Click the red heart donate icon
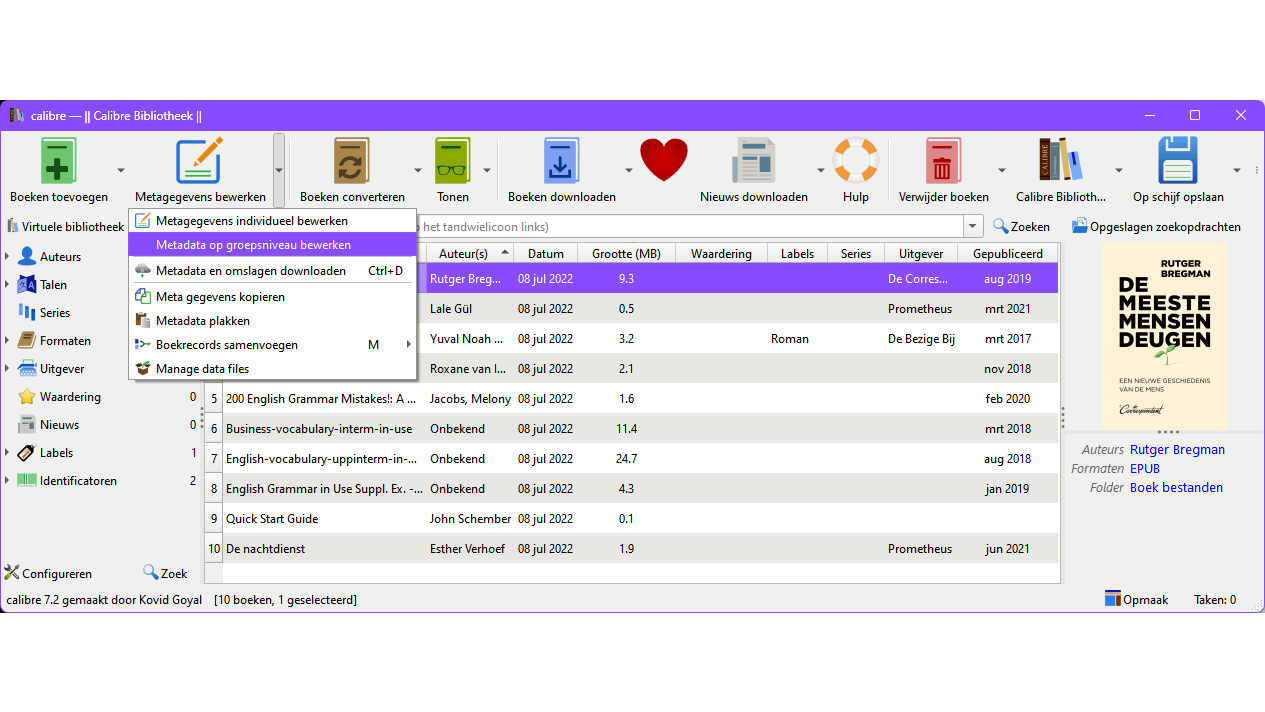The width and height of the screenshot is (1265, 712). [x=664, y=160]
